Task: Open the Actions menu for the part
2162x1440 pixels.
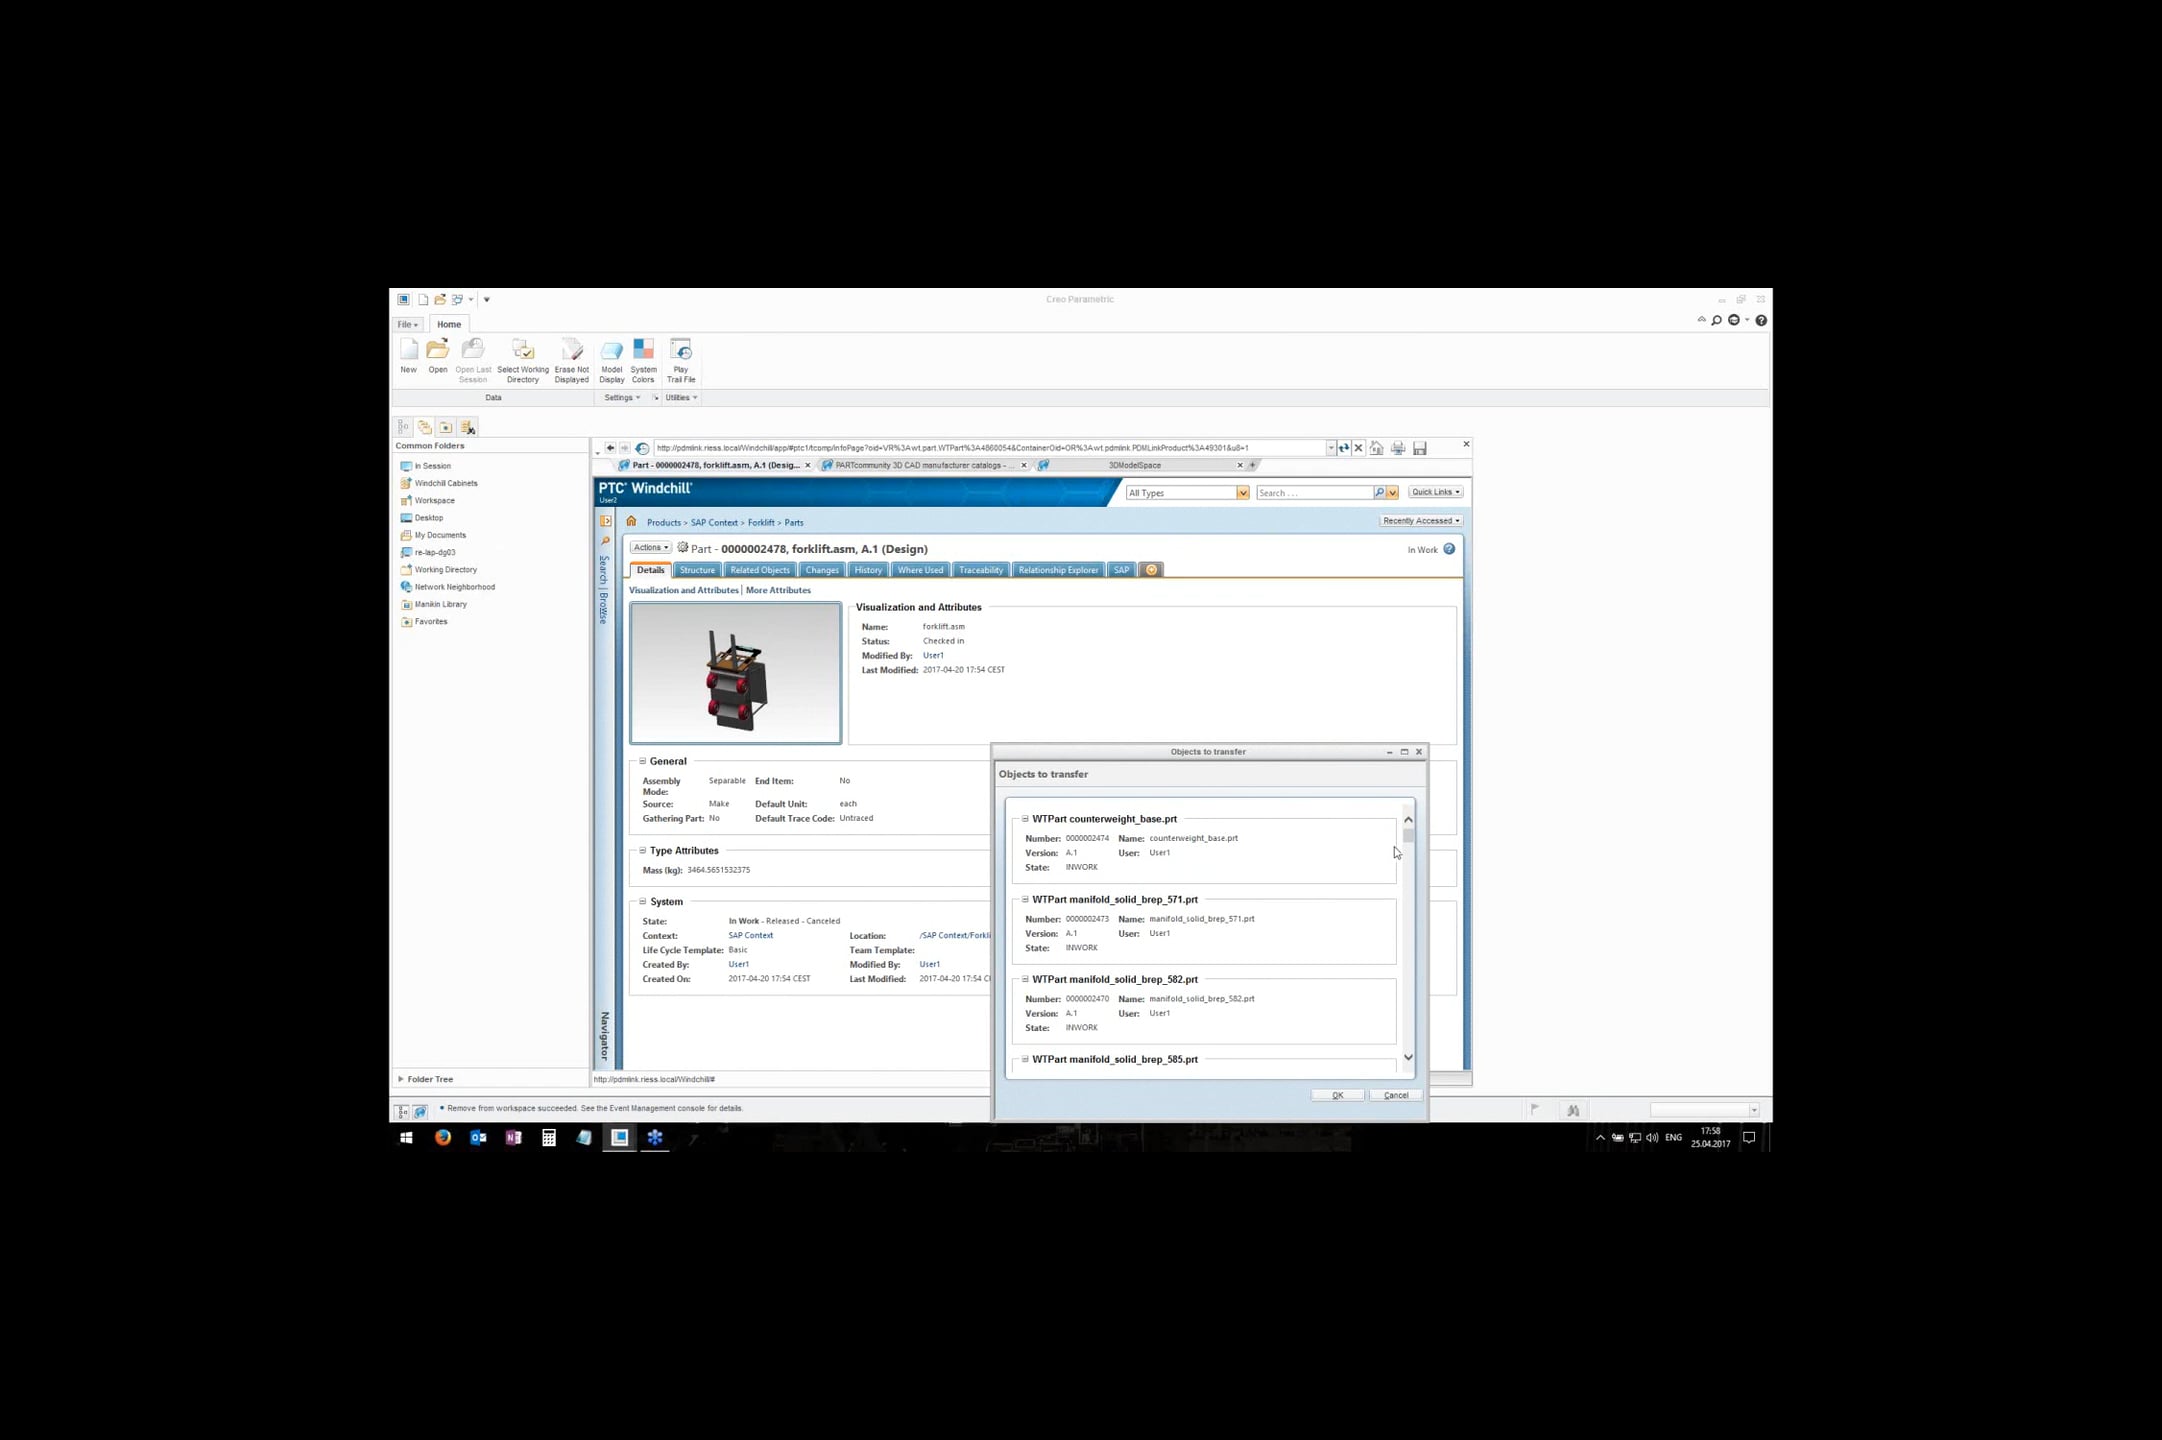Action: coord(649,547)
